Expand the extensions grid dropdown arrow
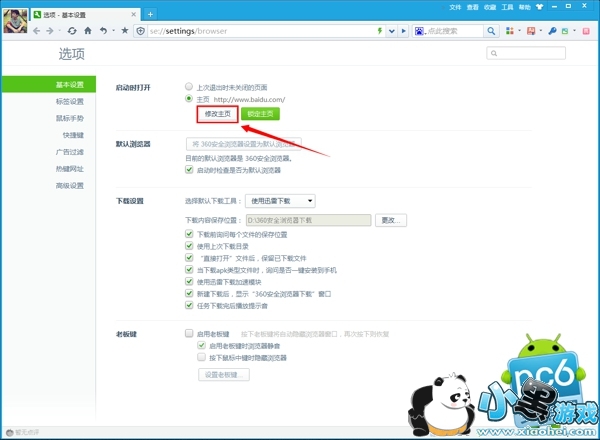 [519, 30]
